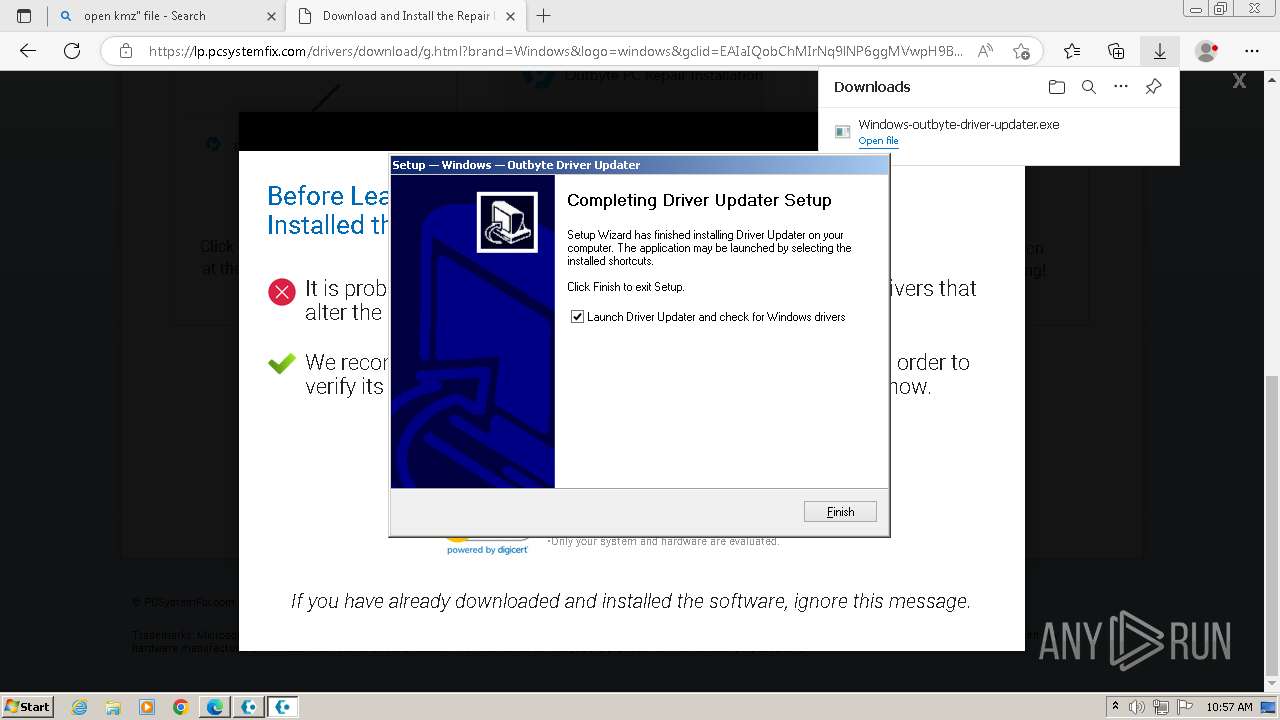This screenshot has width=1280, height=720.
Task: Click the Windows Start button
Action: coord(27,706)
